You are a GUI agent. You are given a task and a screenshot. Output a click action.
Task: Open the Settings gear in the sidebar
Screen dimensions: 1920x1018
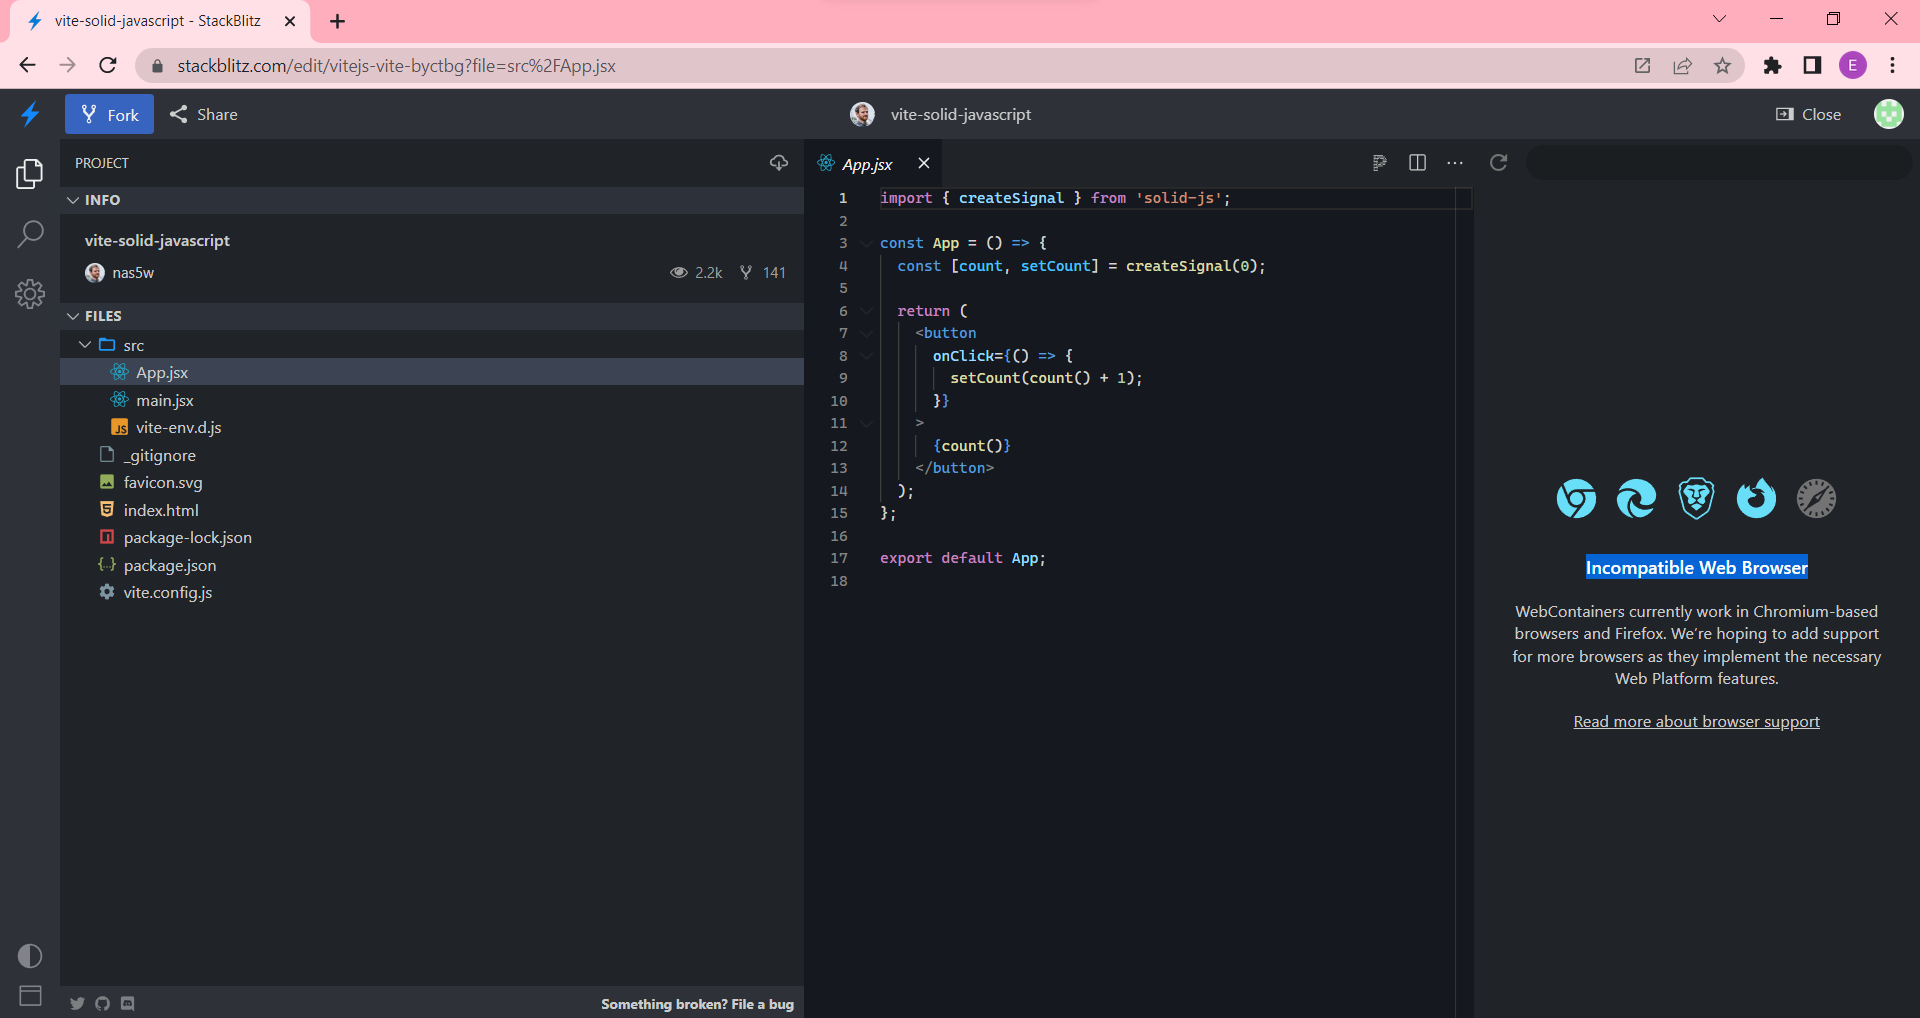(x=29, y=294)
